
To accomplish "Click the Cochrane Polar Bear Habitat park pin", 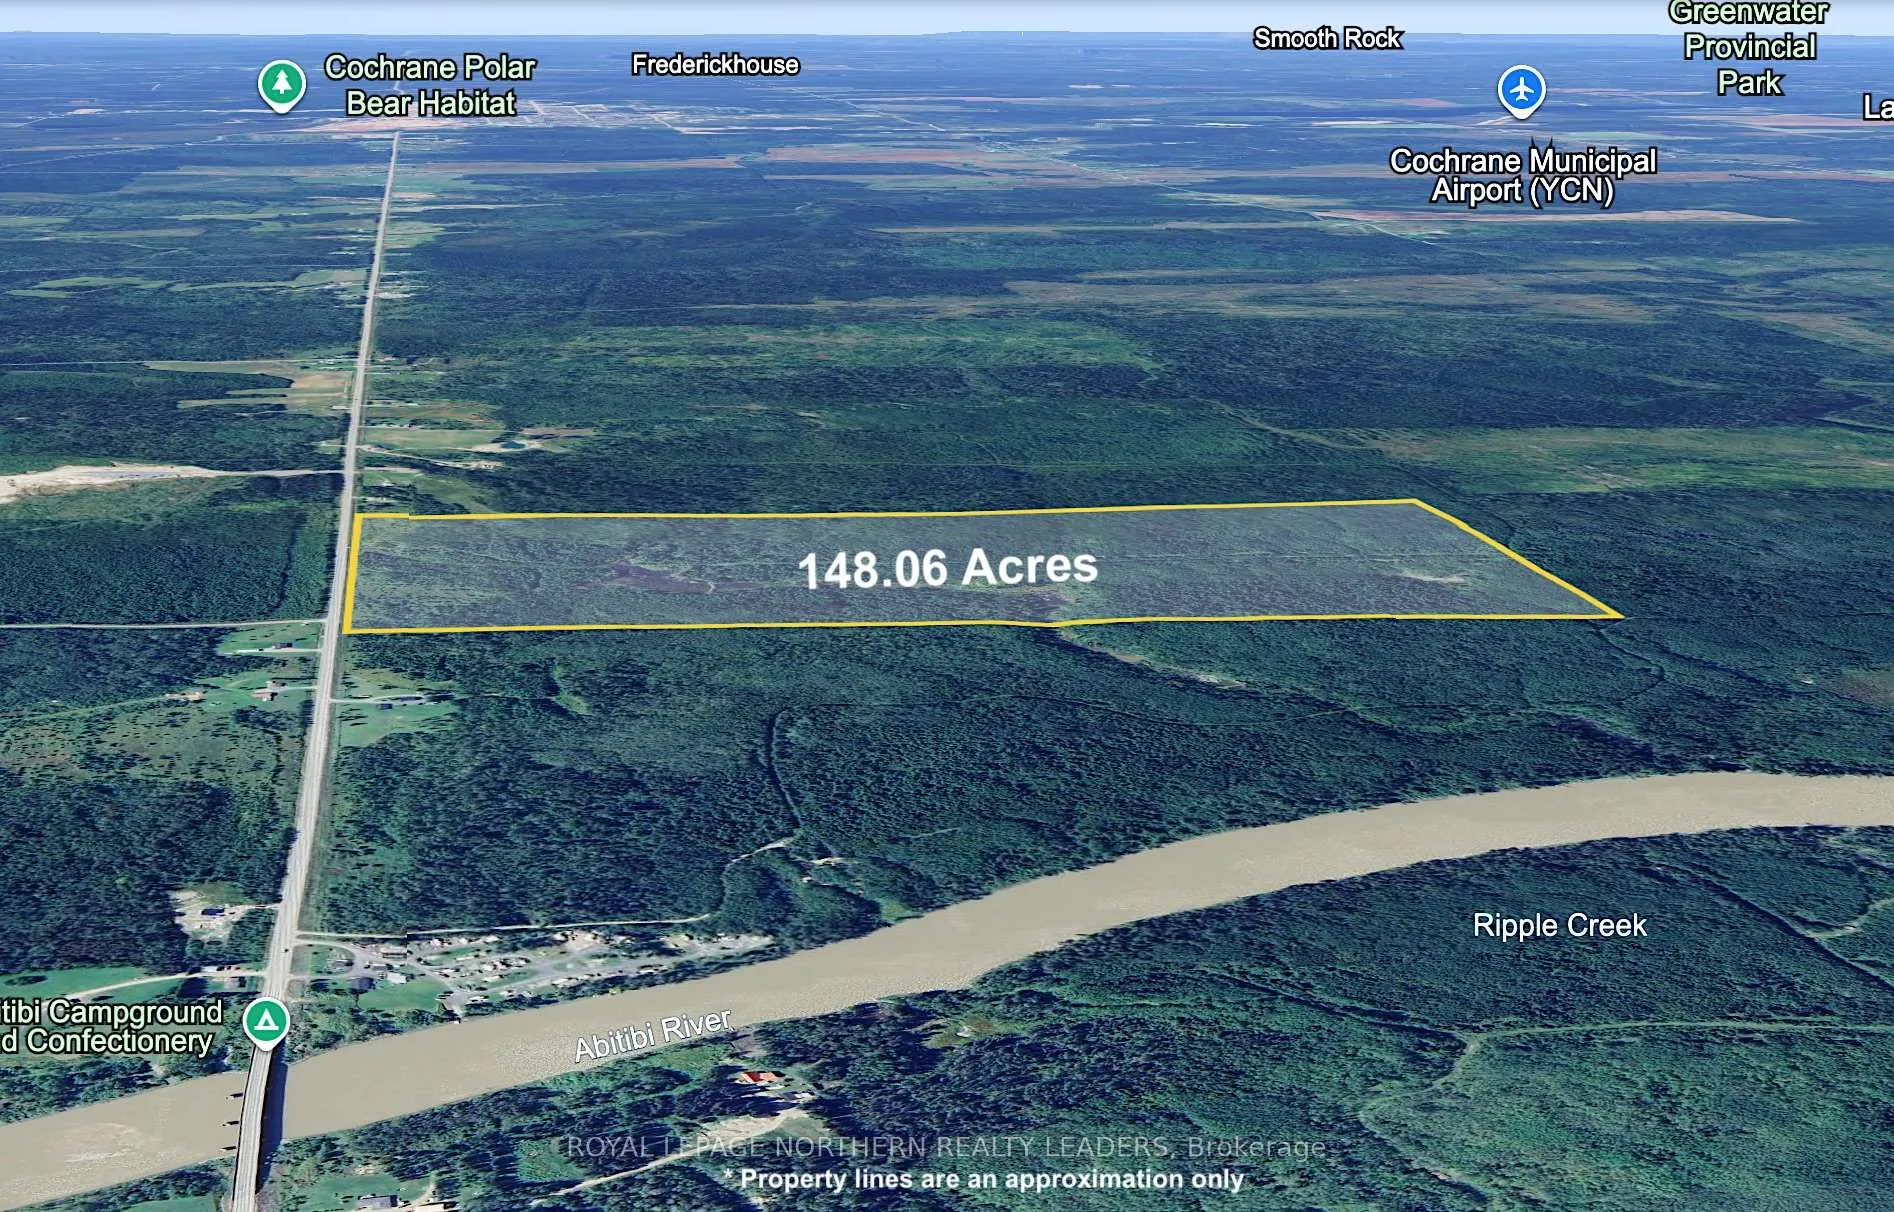I will click(x=282, y=86).
